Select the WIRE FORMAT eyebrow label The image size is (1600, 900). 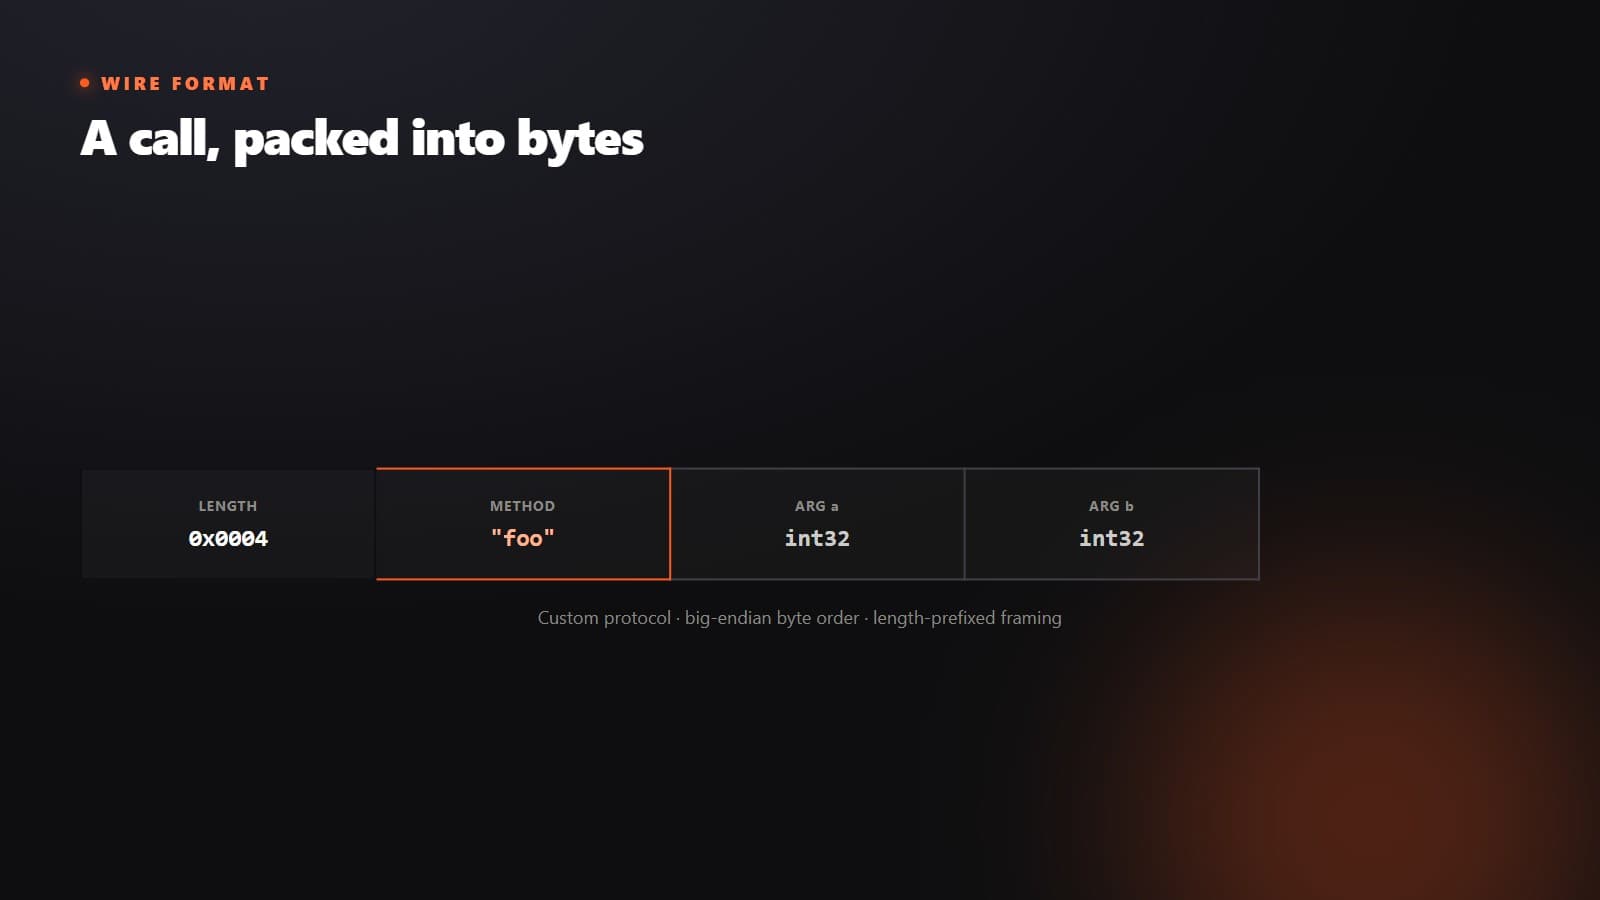pos(185,84)
